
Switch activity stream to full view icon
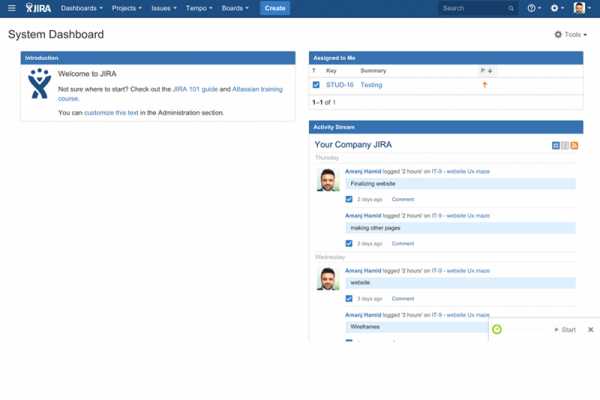[x=556, y=145]
